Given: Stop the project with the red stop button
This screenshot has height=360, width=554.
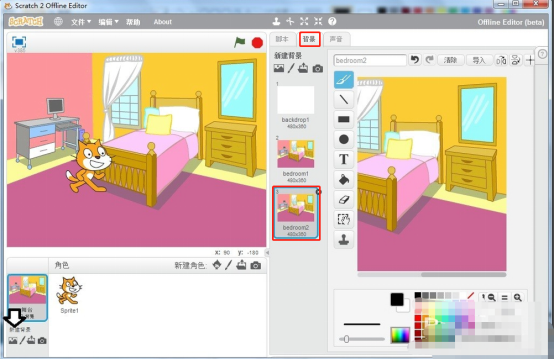Looking at the screenshot, I should [x=257, y=43].
